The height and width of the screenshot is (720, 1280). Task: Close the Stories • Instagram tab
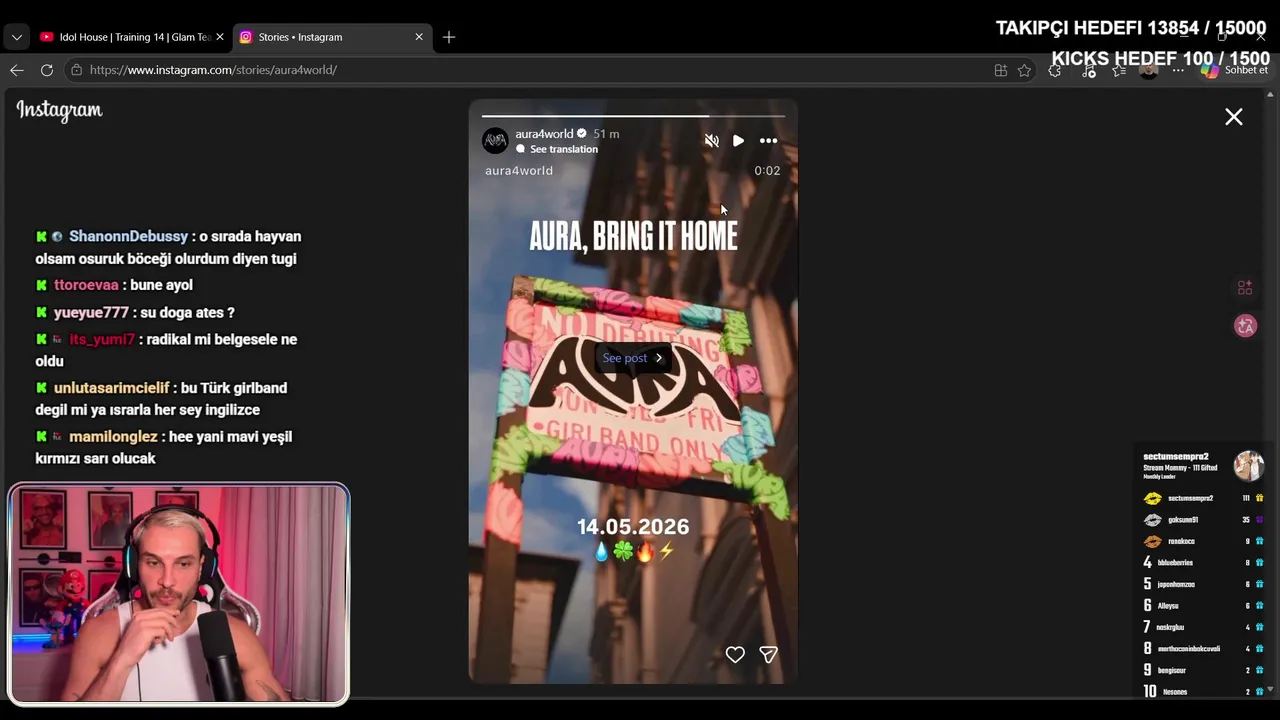coord(419,37)
